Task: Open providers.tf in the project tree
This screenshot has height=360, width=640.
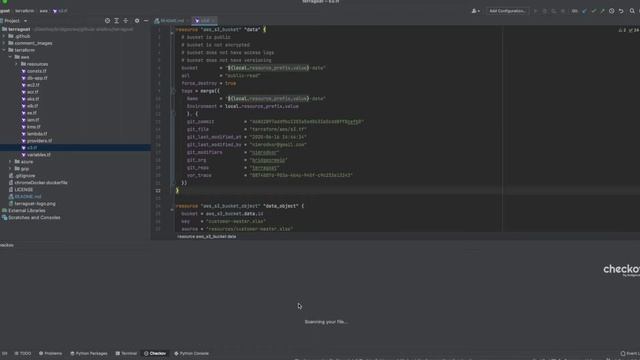Action: (40, 141)
